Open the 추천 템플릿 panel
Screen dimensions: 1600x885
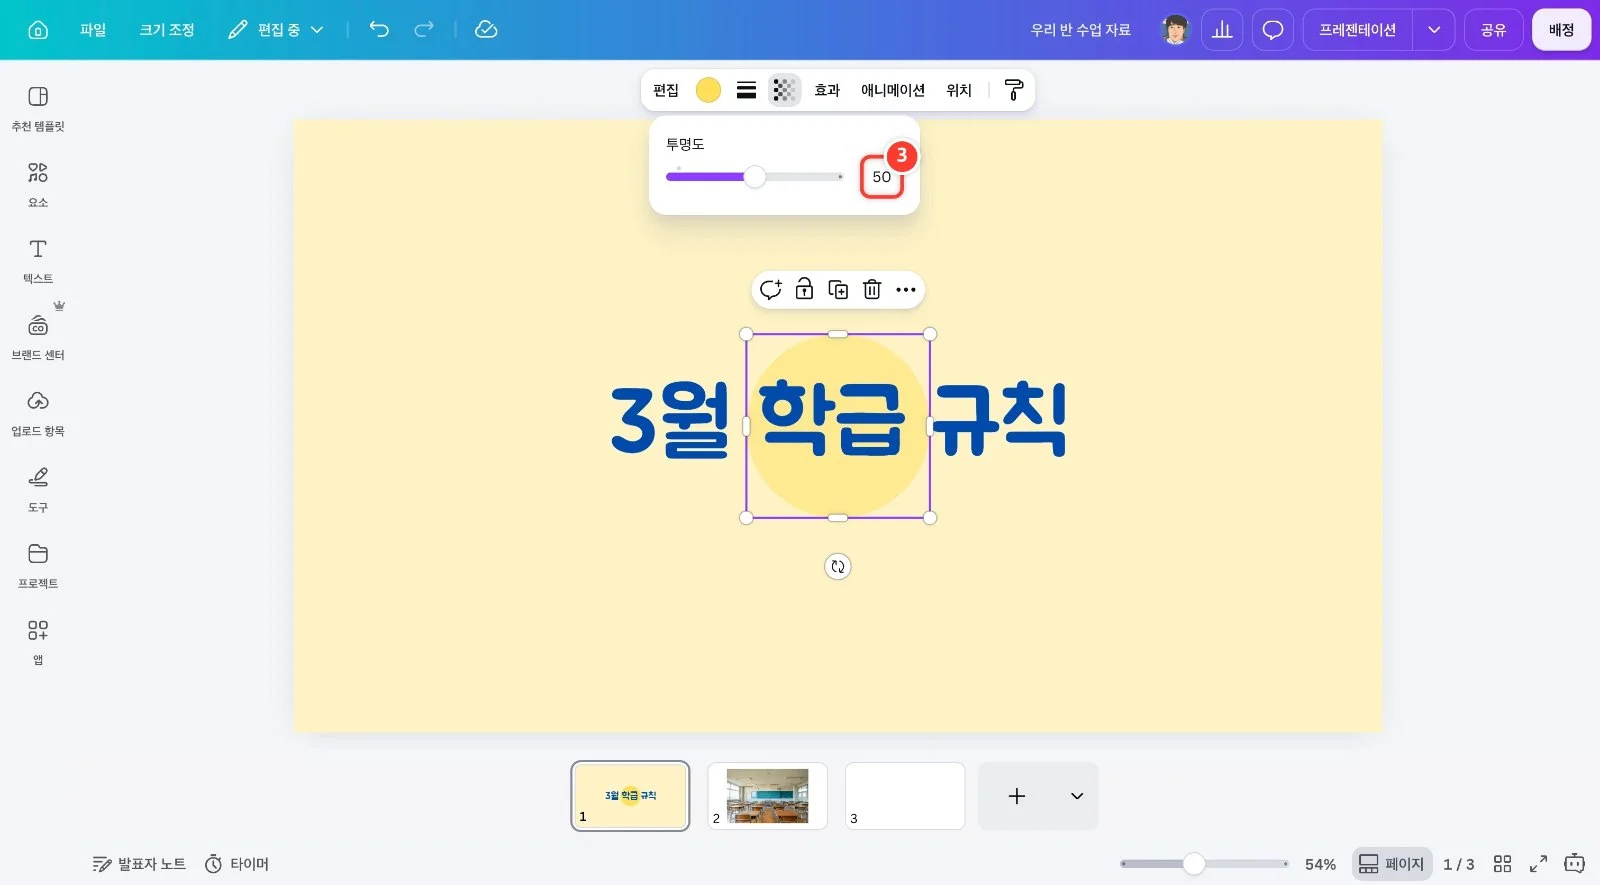pyautogui.click(x=38, y=108)
